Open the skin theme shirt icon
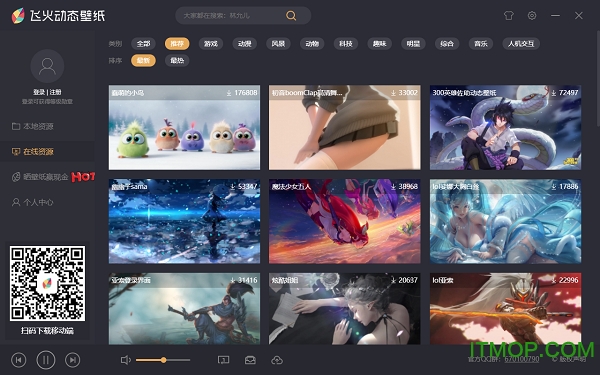 pyautogui.click(x=509, y=16)
